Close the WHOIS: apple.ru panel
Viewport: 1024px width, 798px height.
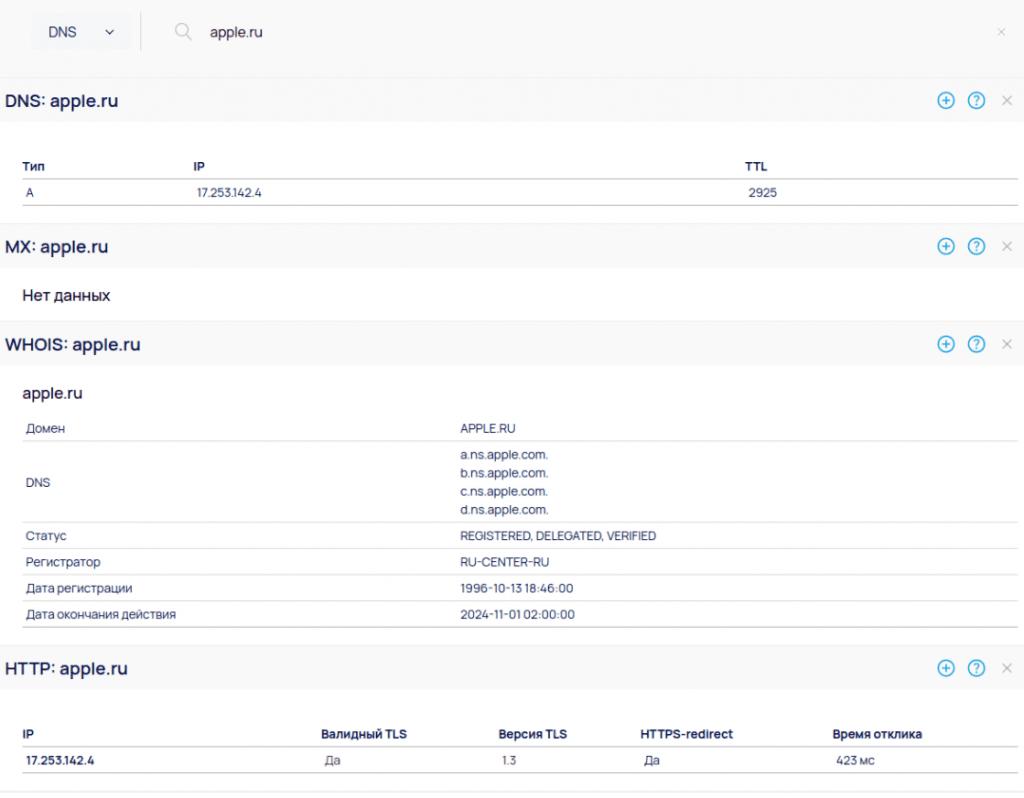pos(1006,344)
